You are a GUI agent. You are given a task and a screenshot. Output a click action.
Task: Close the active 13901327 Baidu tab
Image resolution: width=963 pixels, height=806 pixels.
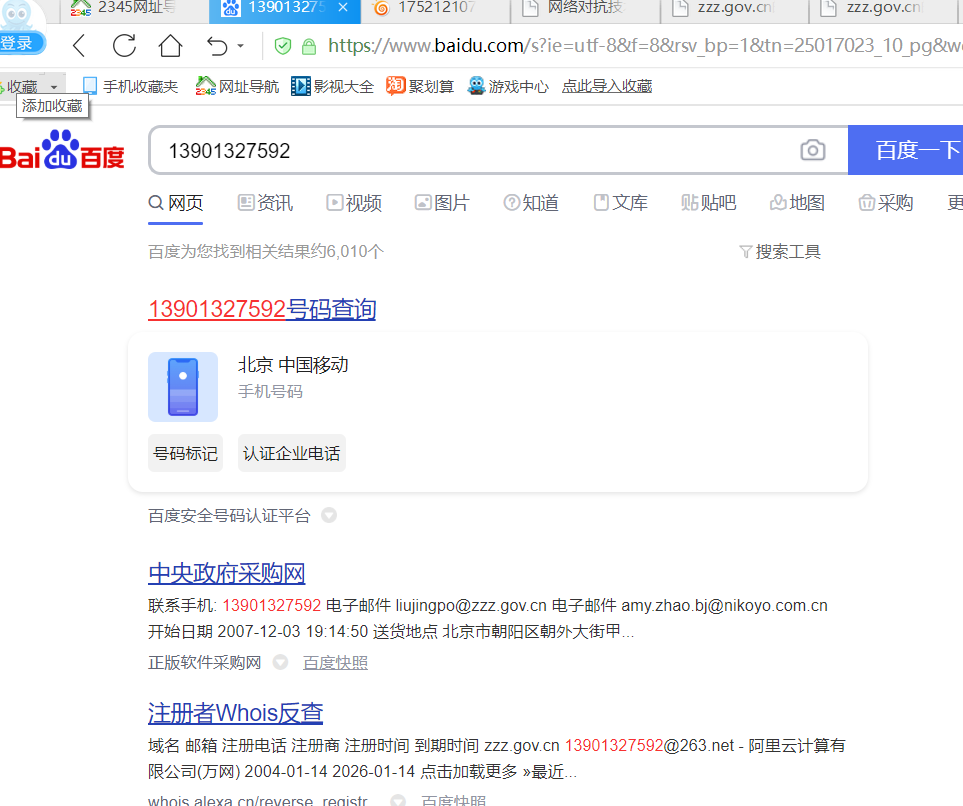[x=343, y=7]
